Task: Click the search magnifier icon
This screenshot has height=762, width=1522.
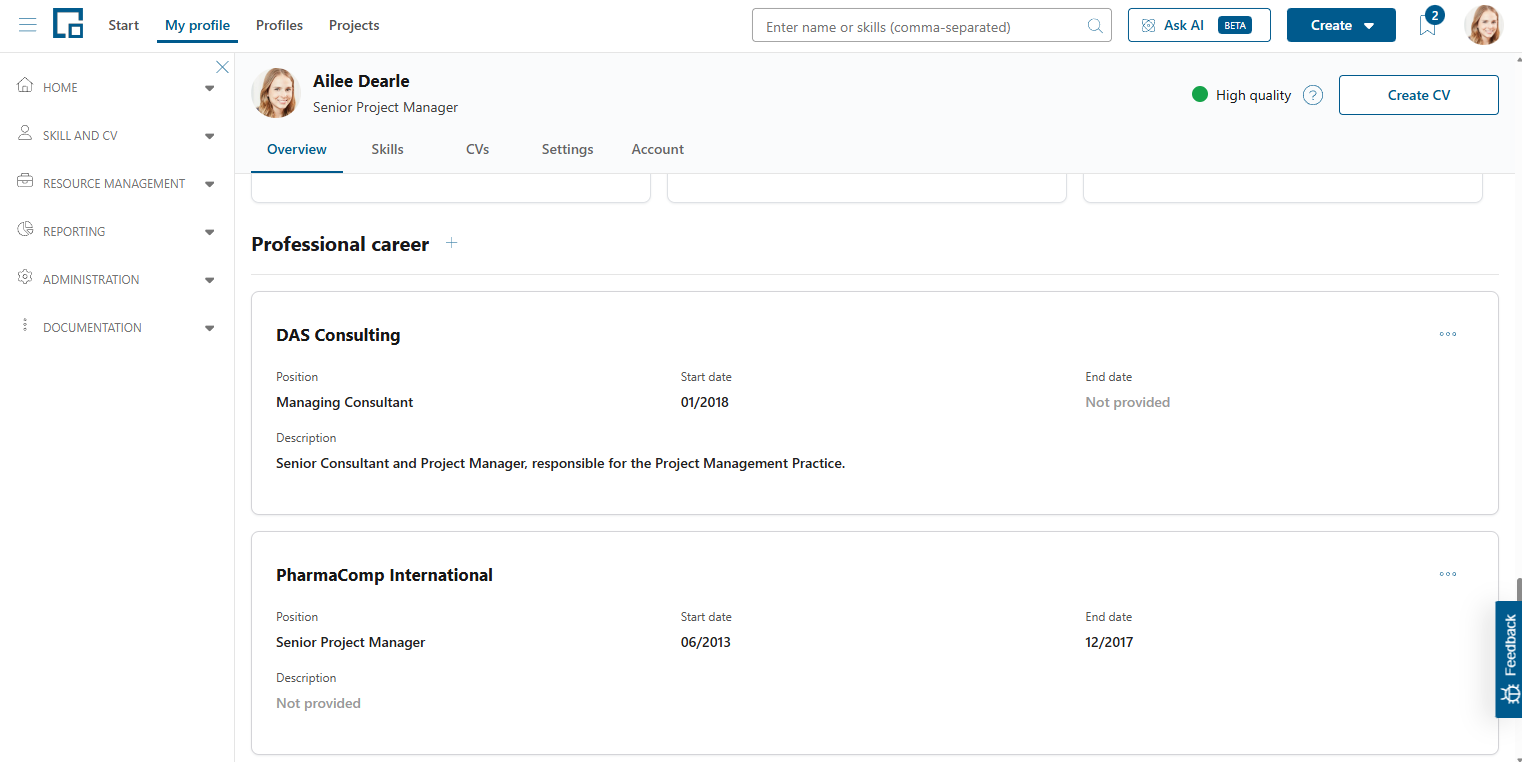Action: pyautogui.click(x=1096, y=26)
